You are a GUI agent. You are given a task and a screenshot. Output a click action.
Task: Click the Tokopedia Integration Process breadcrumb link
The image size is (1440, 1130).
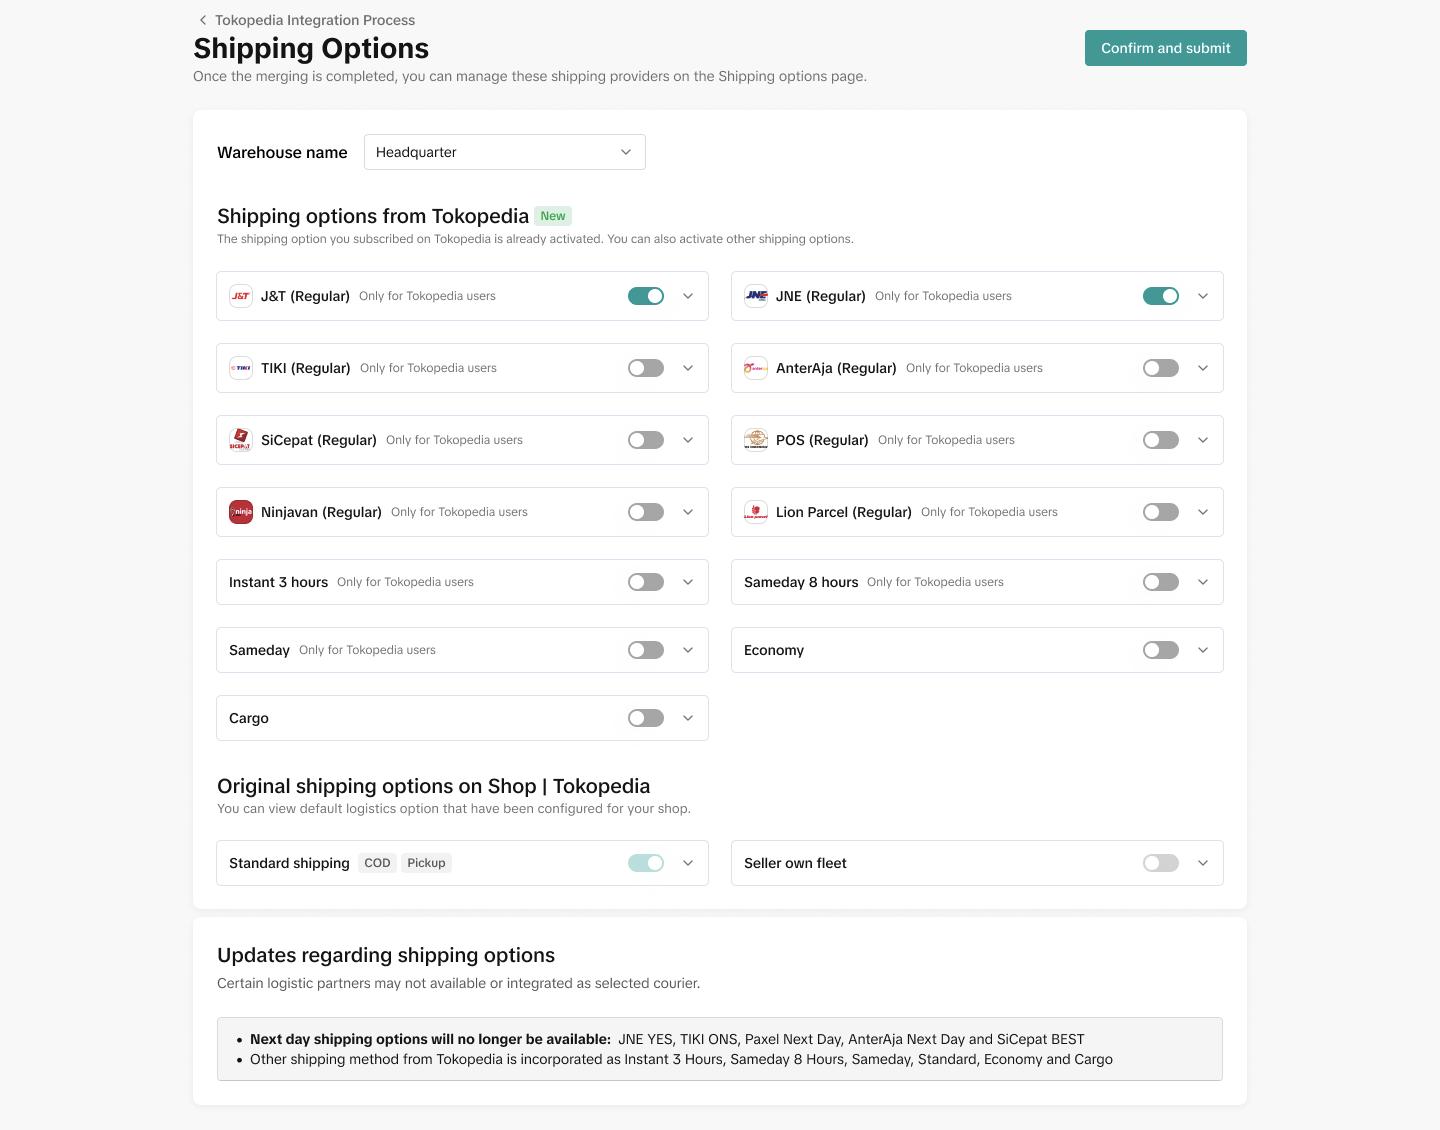(314, 20)
